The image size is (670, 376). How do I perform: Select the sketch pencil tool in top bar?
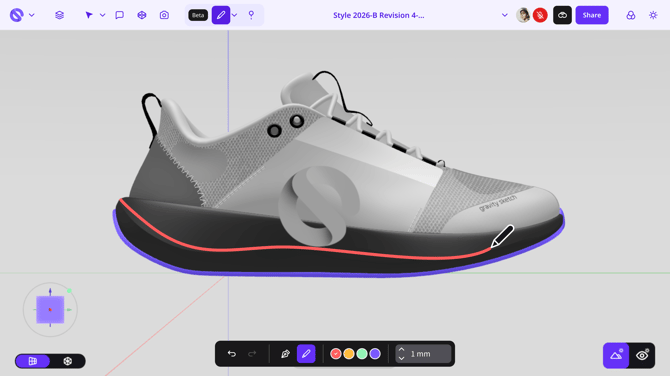tap(221, 15)
